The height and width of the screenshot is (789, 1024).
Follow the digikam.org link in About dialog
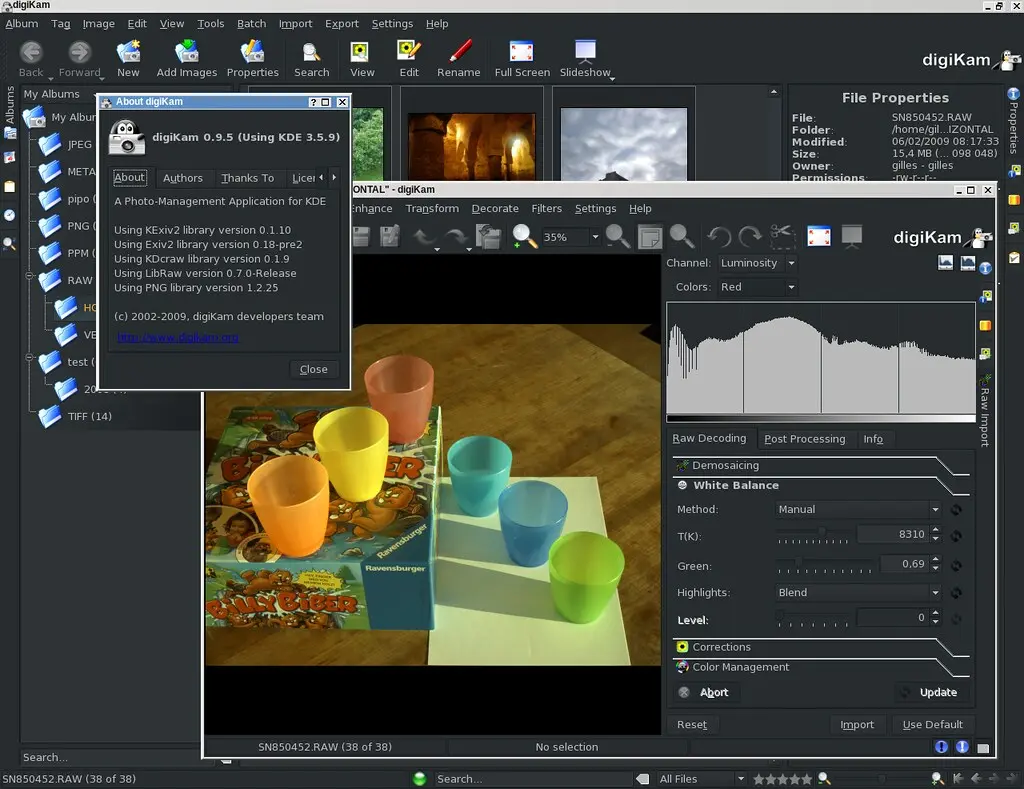point(178,339)
